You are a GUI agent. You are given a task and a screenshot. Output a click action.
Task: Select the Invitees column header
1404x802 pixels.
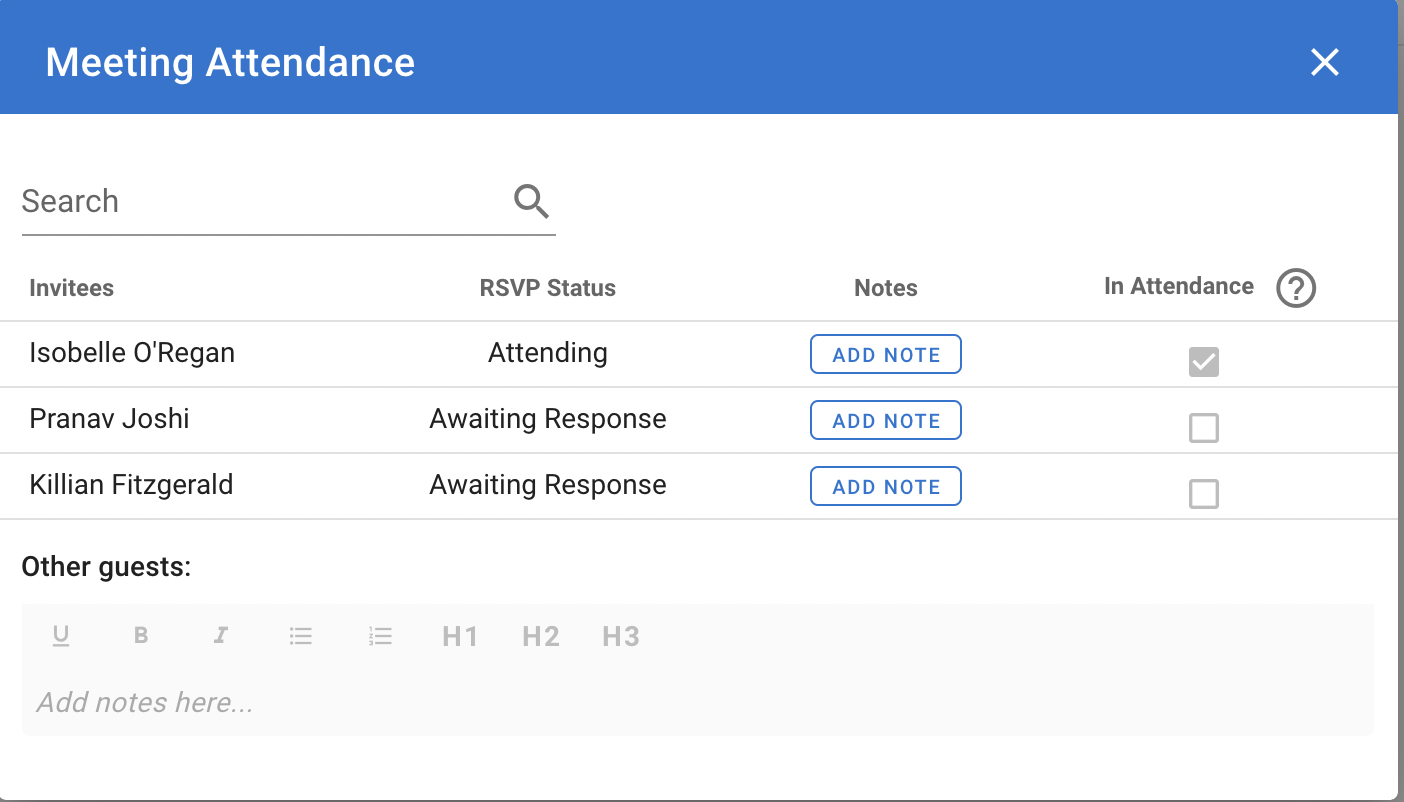coord(72,288)
